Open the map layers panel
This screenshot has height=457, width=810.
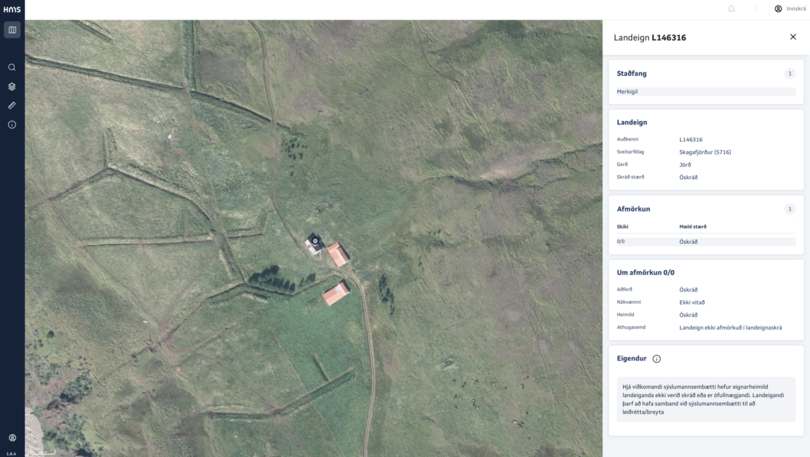(x=12, y=86)
